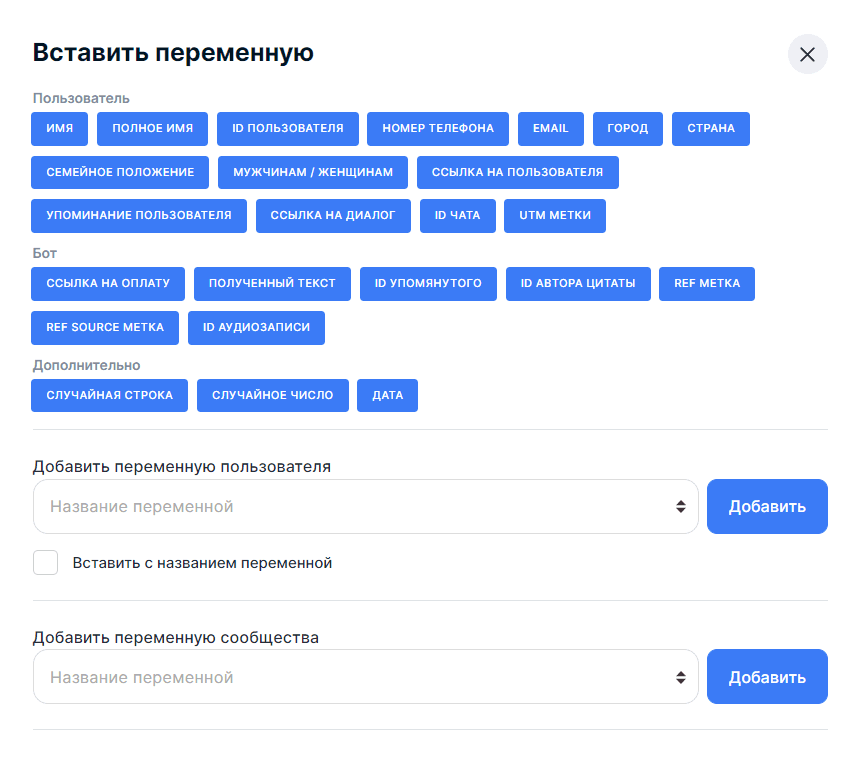
Task: Insert the НОМЕР ТЕЛЕФОНА variable
Action: 437,129
